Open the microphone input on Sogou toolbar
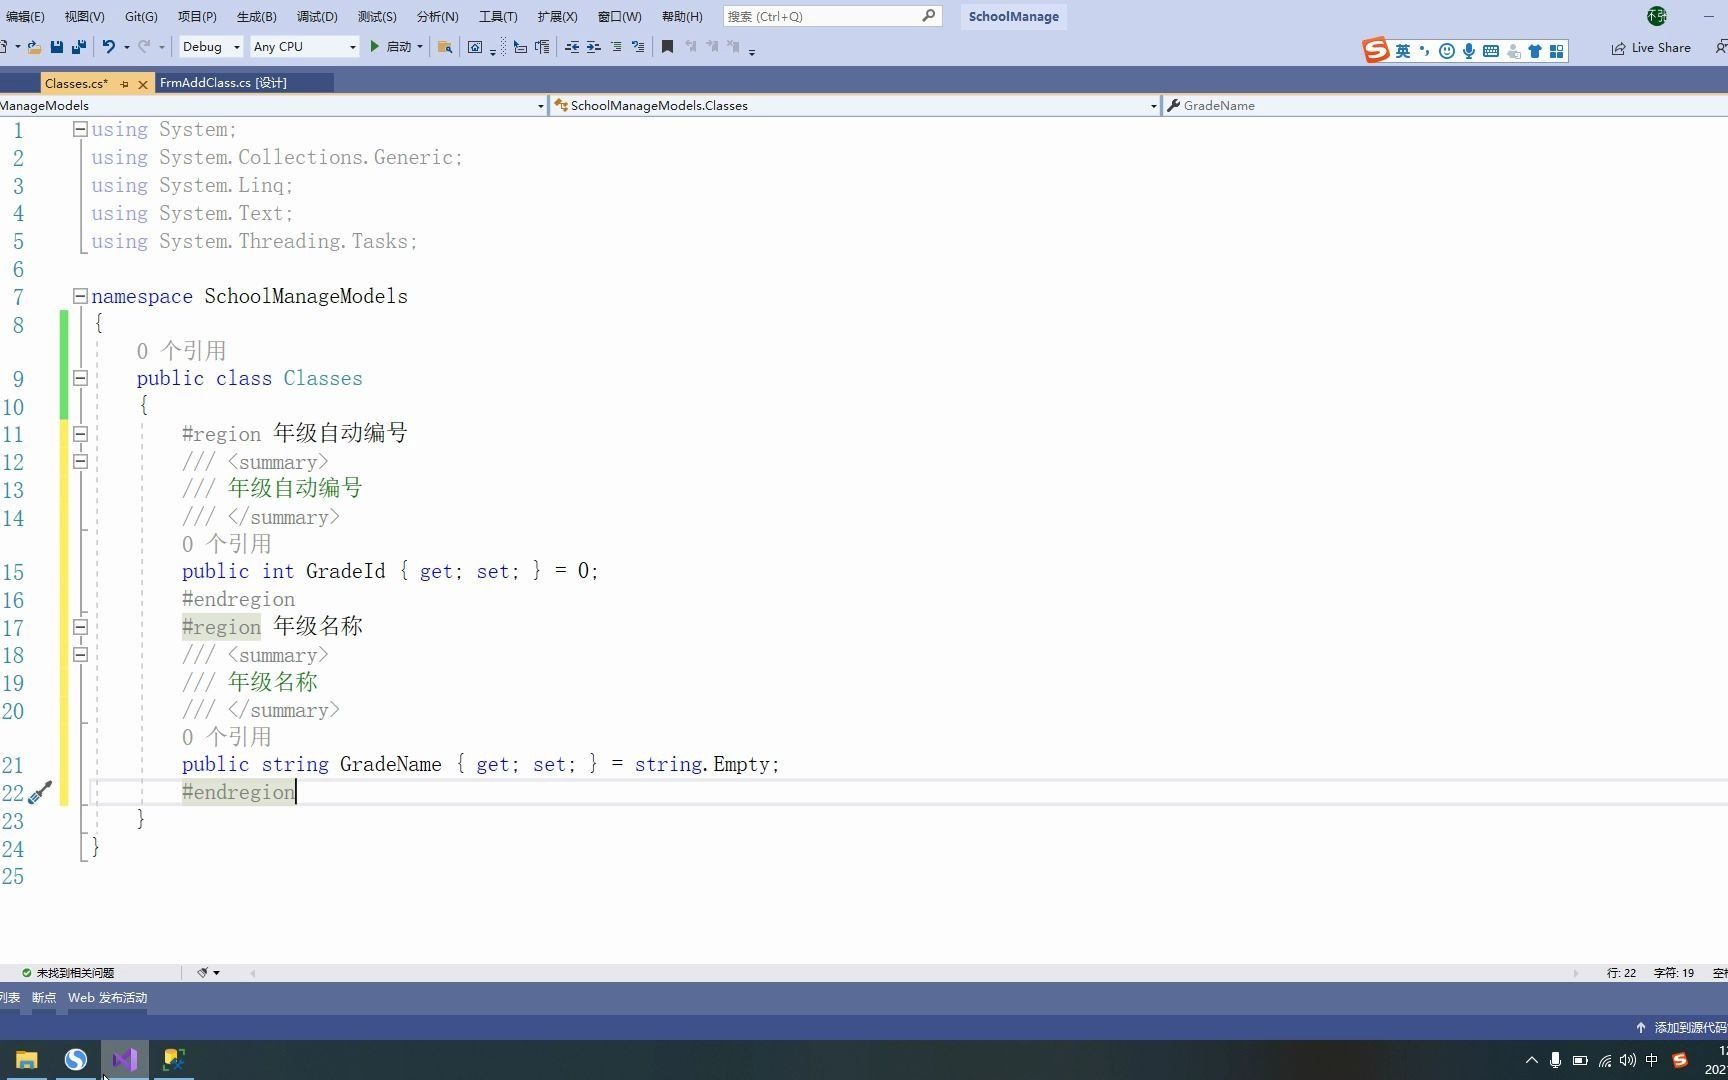The width and height of the screenshot is (1728, 1080). click(x=1468, y=50)
